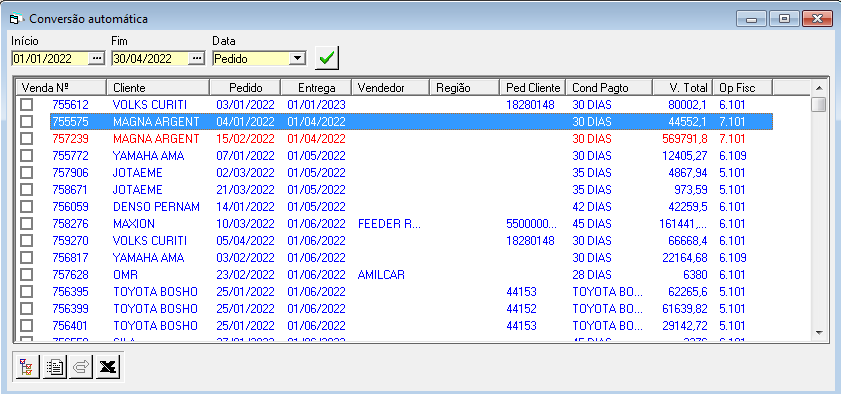This screenshot has height=394, width=841.
Task: Click the 28 DIAS payment condition
Action: (x=592, y=275)
